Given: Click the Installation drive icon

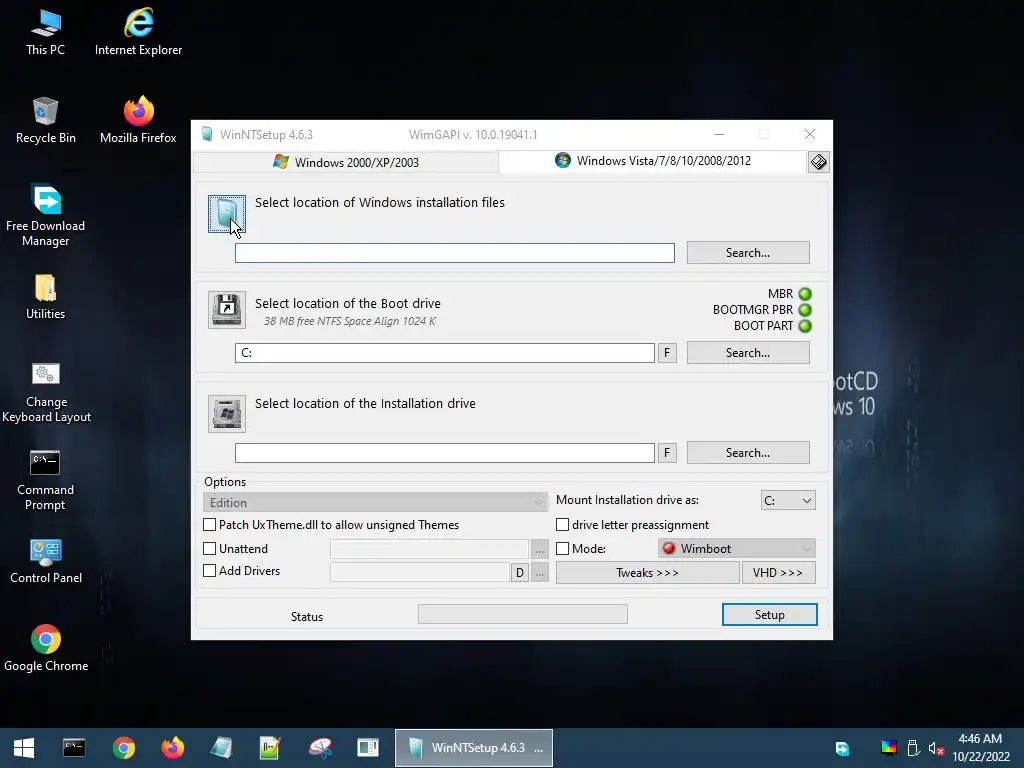Looking at the screenshot, I should 227,413.
